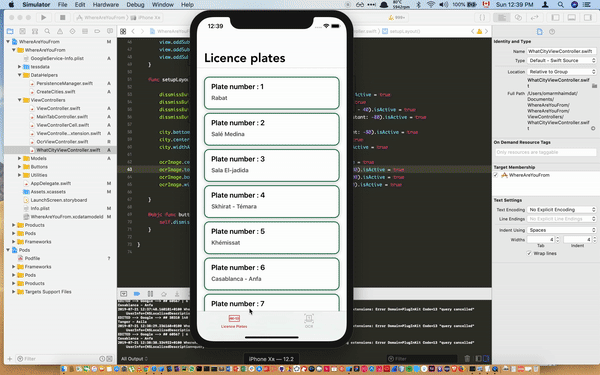Viewport: 600px width, 375px height.
Task: Click the Xcode Run button
Action: point(43,17)
